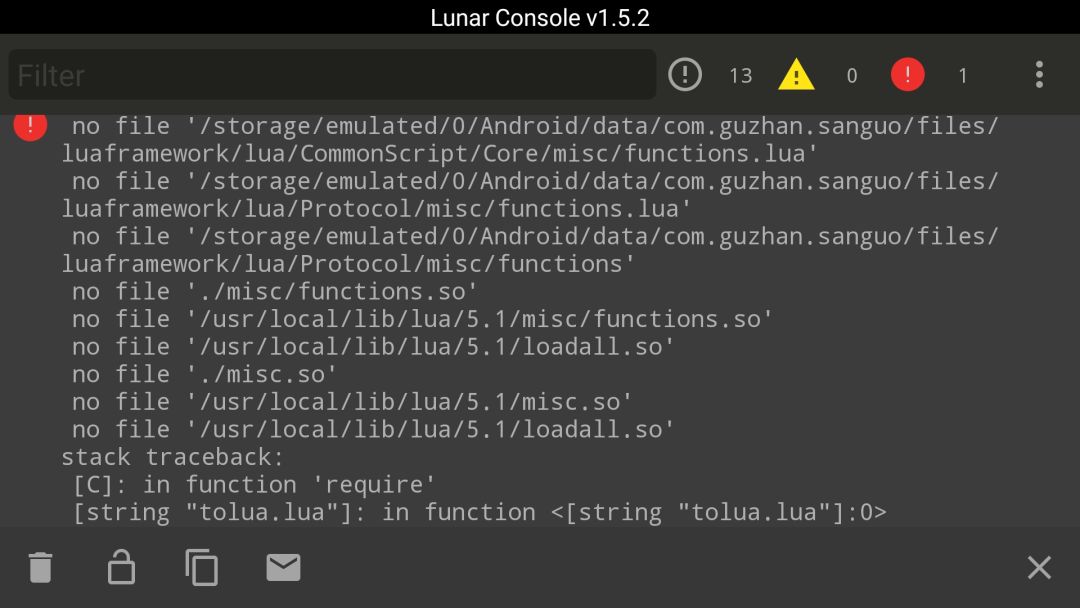Focus the Filter text field

pos(332,74)
